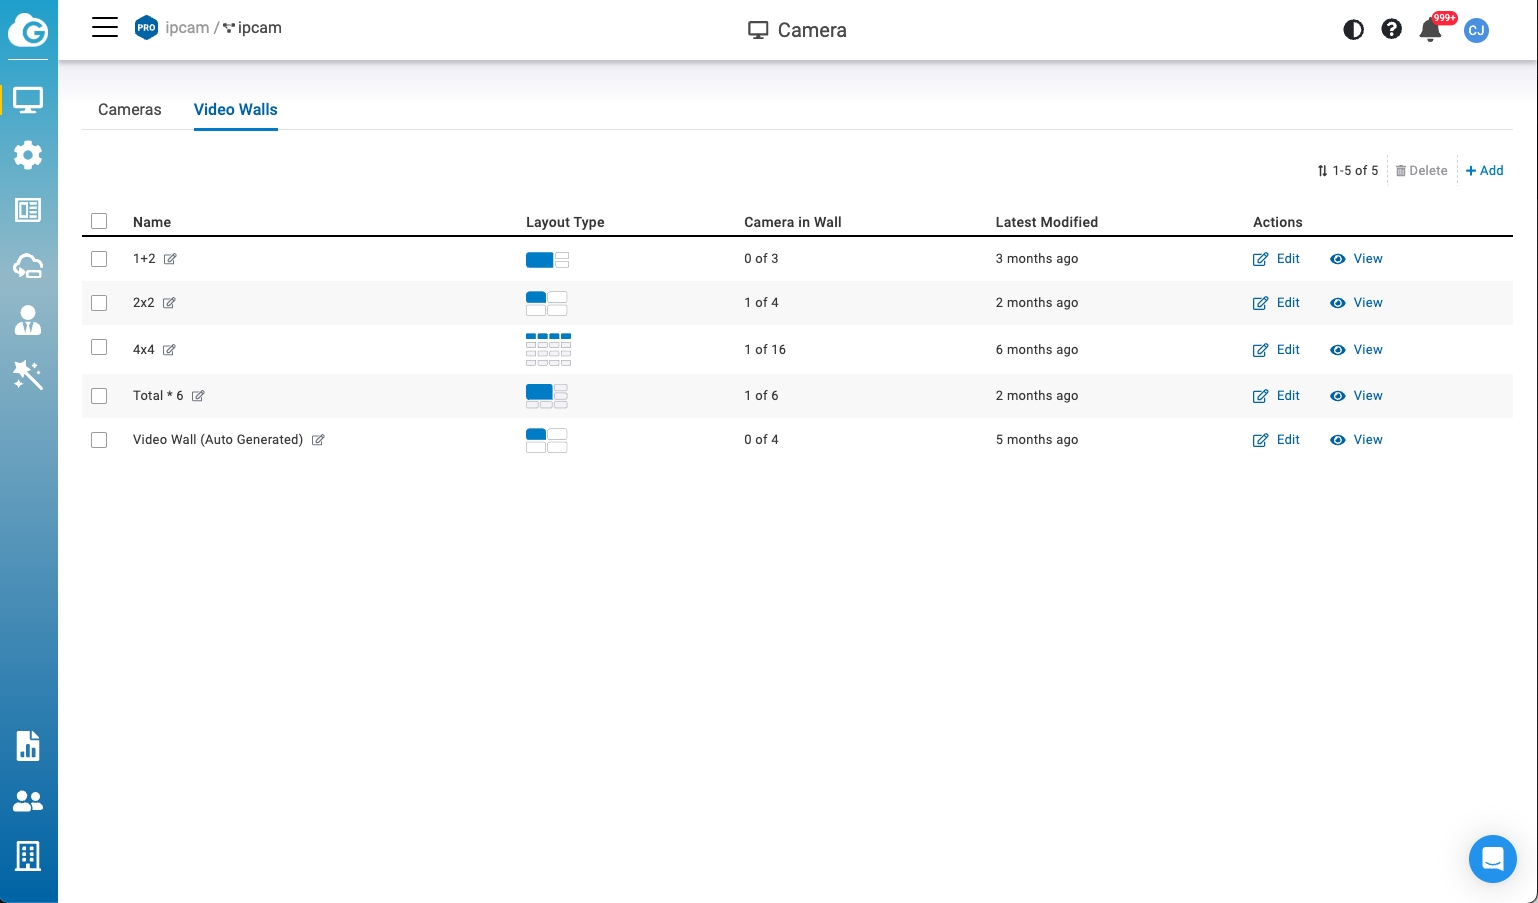Toggle dark mode contrast icon
The height and width of the screenshot is (903, 1538).
1353,30
